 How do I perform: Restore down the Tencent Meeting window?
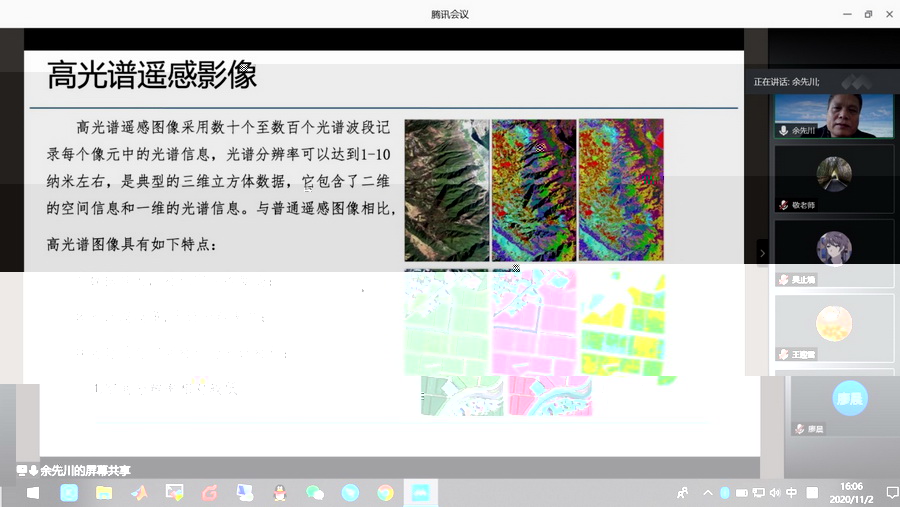click(868, 14)
